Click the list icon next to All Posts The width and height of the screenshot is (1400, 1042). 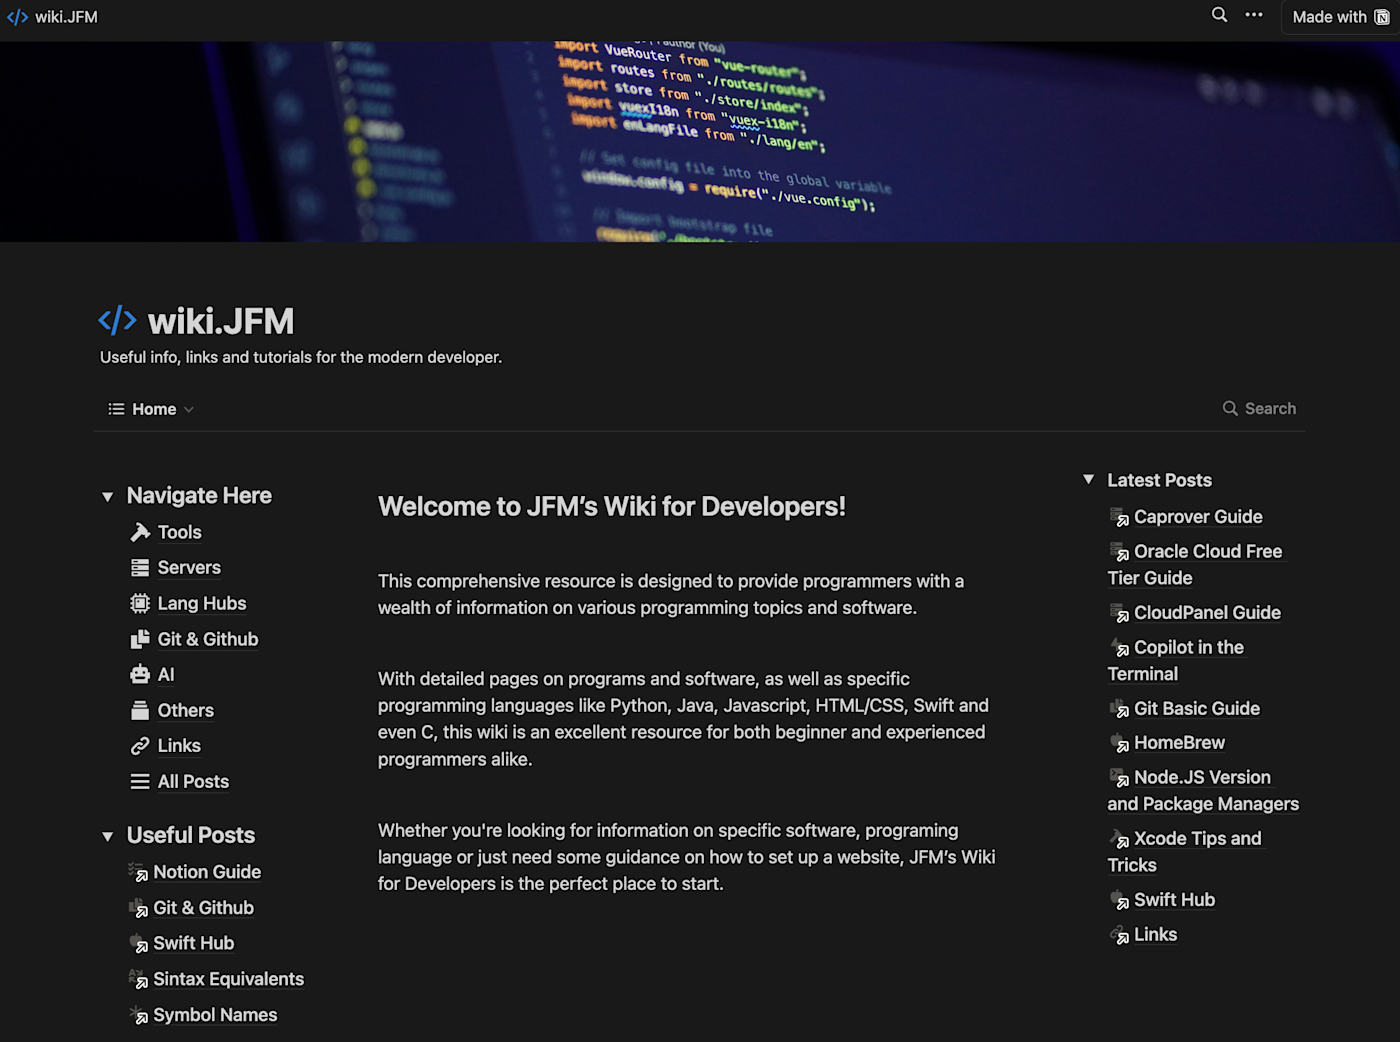140,782
